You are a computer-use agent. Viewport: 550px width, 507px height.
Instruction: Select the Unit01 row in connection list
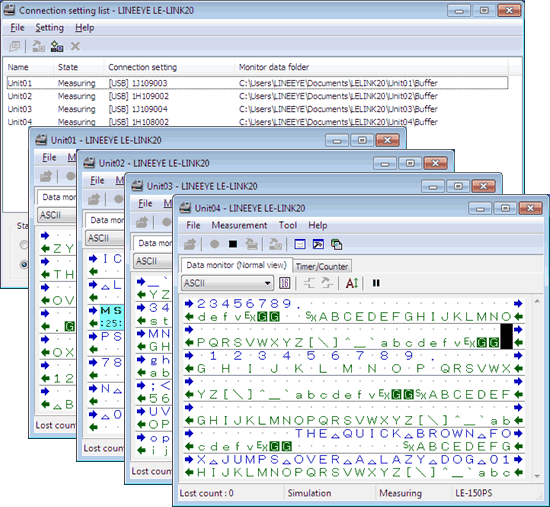point(257,83)
